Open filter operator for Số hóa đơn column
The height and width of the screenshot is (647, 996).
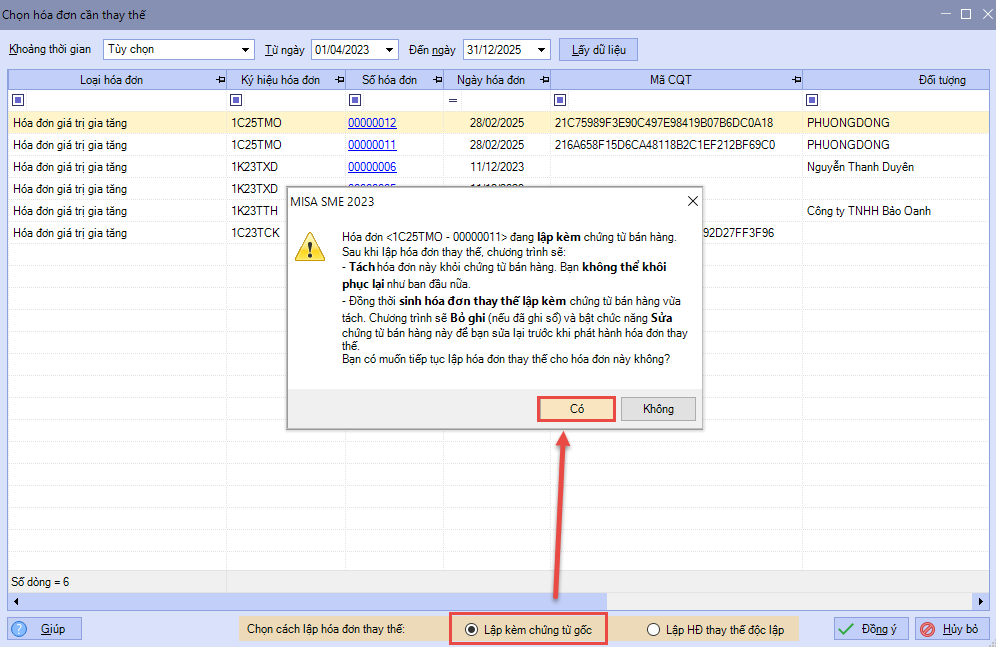[355, 100]
